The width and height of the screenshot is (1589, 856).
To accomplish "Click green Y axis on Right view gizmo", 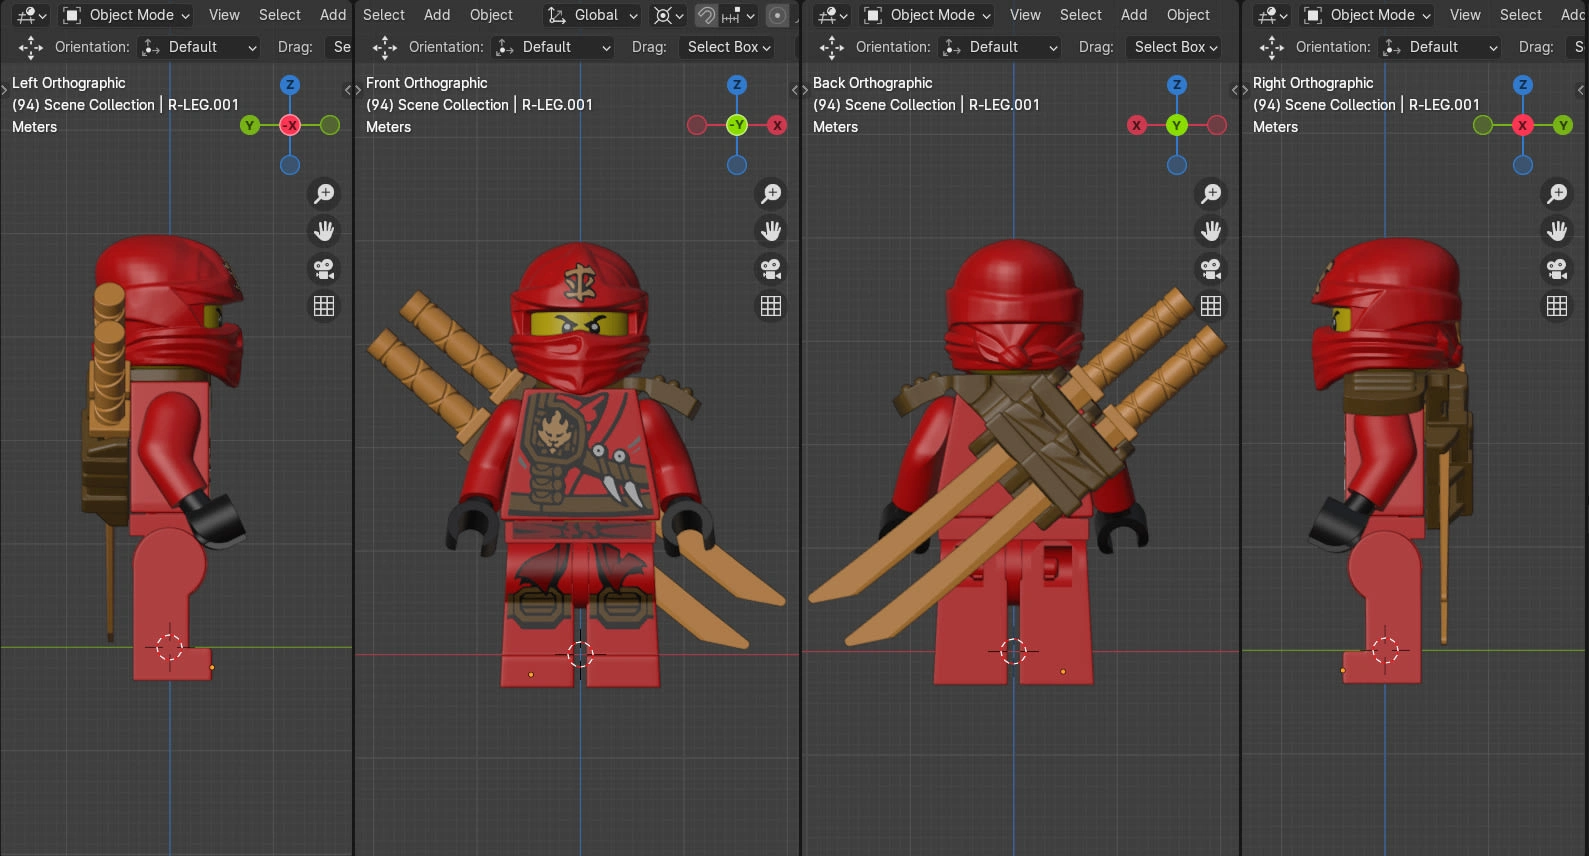I will 1563,125.
